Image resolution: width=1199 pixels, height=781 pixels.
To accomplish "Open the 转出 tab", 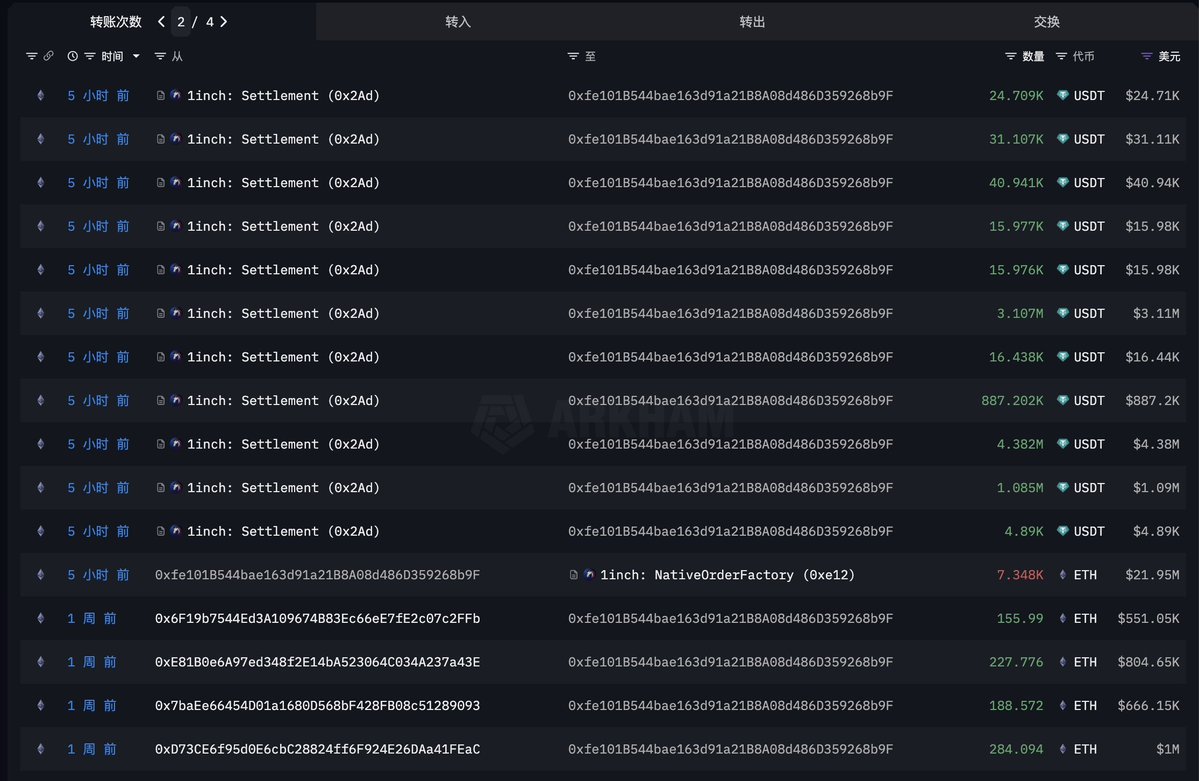I will point(752,21).
